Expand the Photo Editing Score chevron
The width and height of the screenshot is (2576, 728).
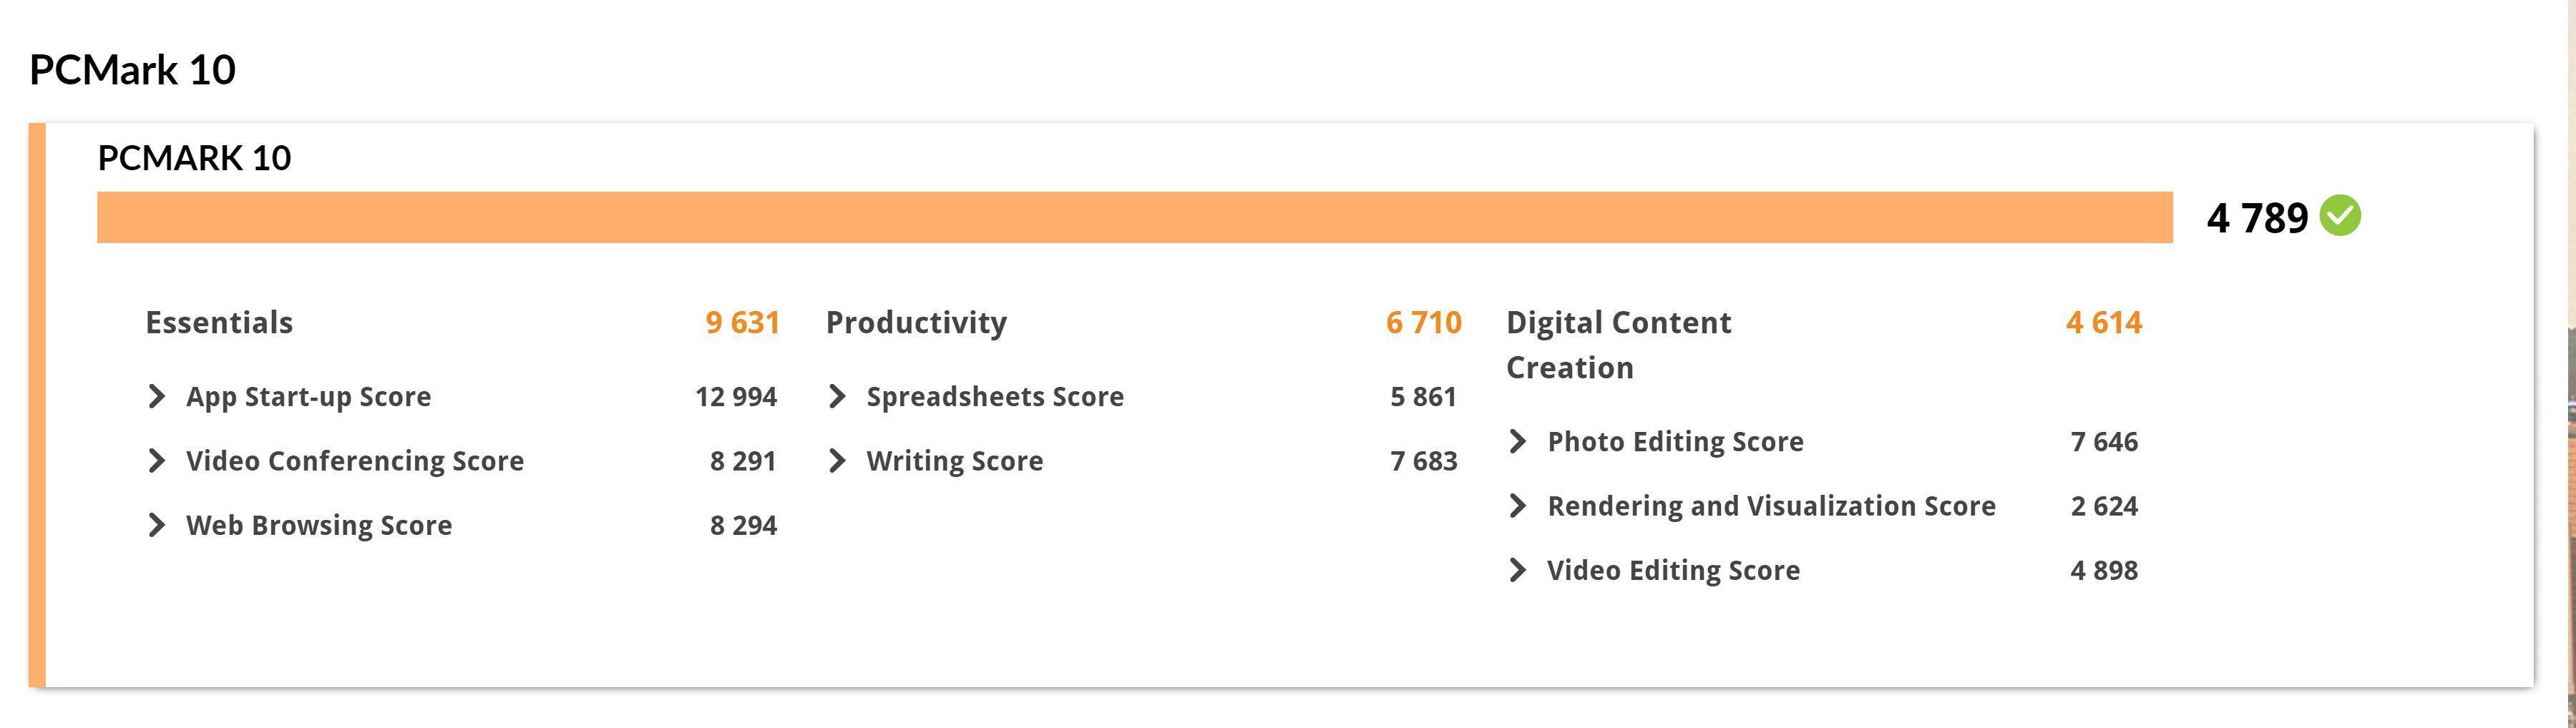pyautogui.click(x=1517, y=441)
